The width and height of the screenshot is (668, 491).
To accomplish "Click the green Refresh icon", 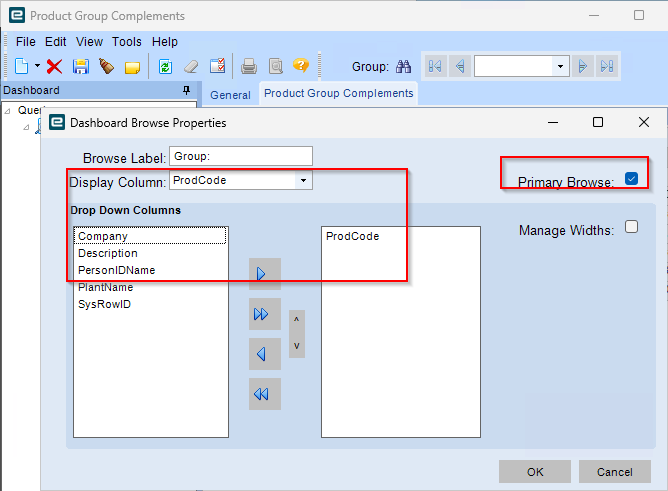I will (165, 66).
